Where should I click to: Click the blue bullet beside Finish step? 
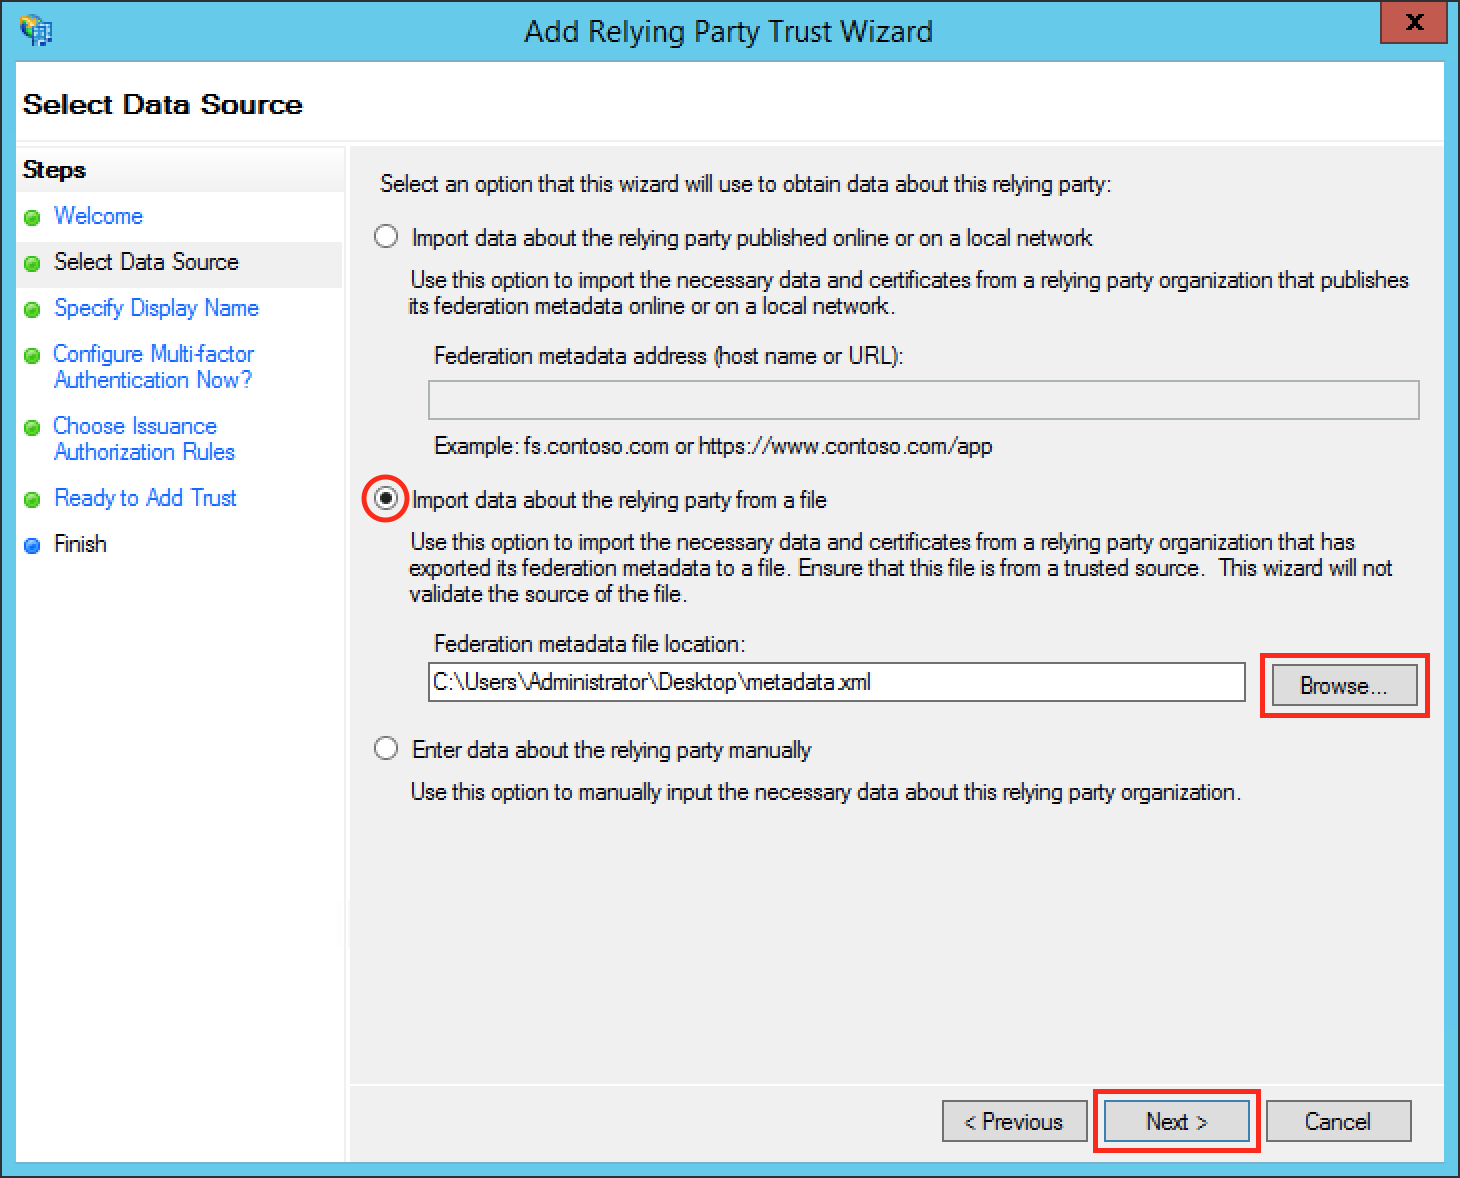32,545
